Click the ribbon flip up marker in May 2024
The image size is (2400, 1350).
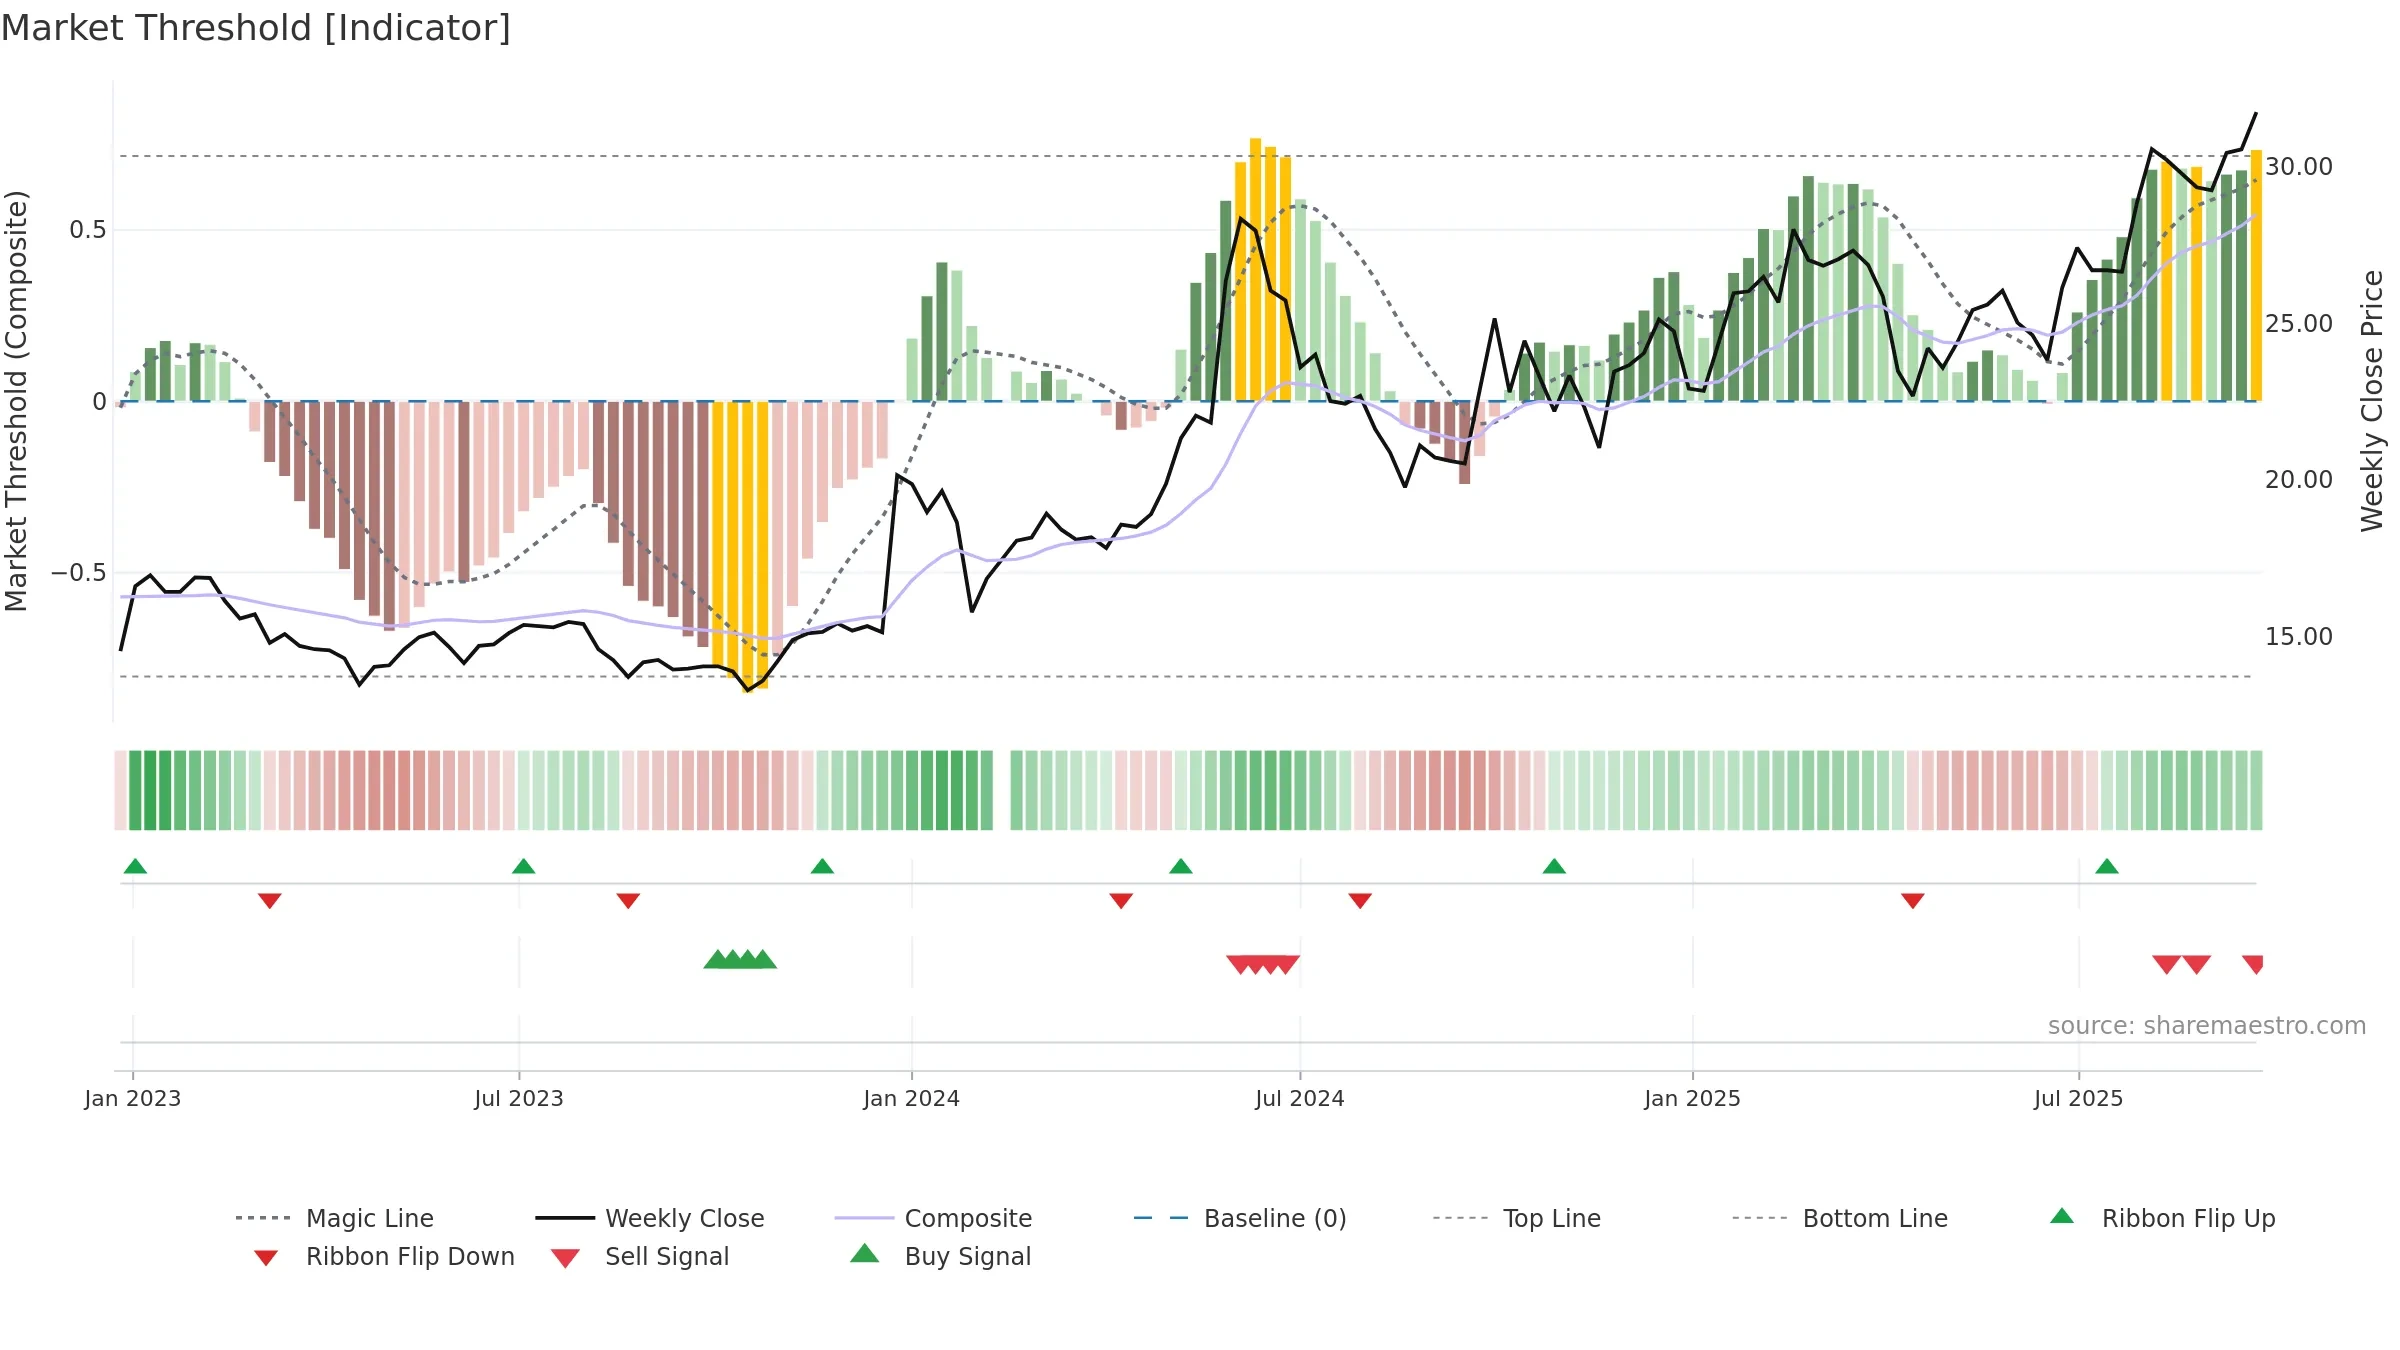[x=1181, y=866]
